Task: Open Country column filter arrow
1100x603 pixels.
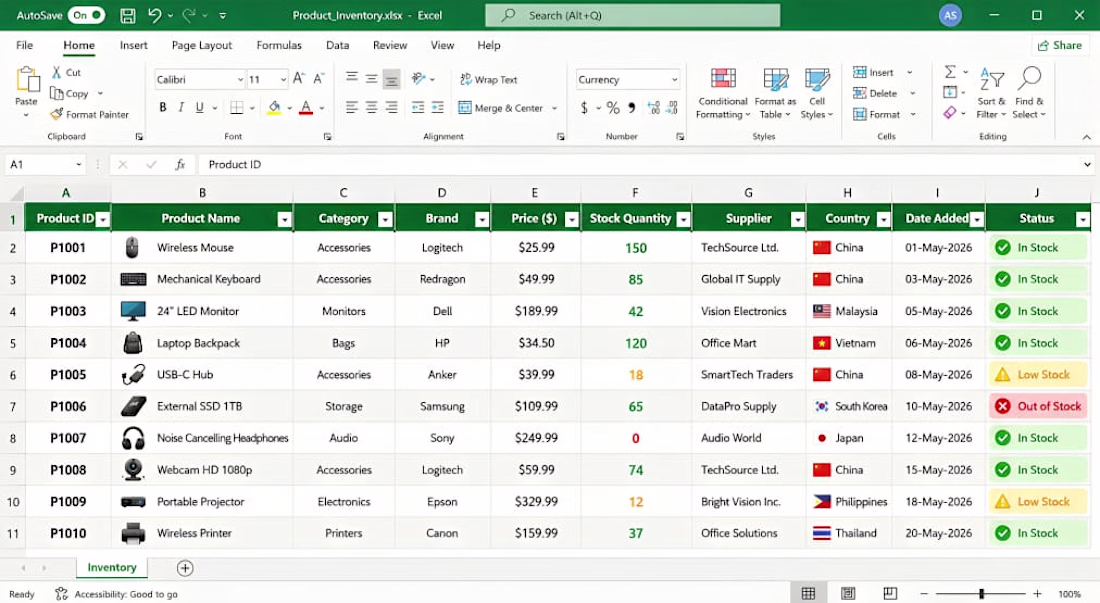Action: (883, 220)
